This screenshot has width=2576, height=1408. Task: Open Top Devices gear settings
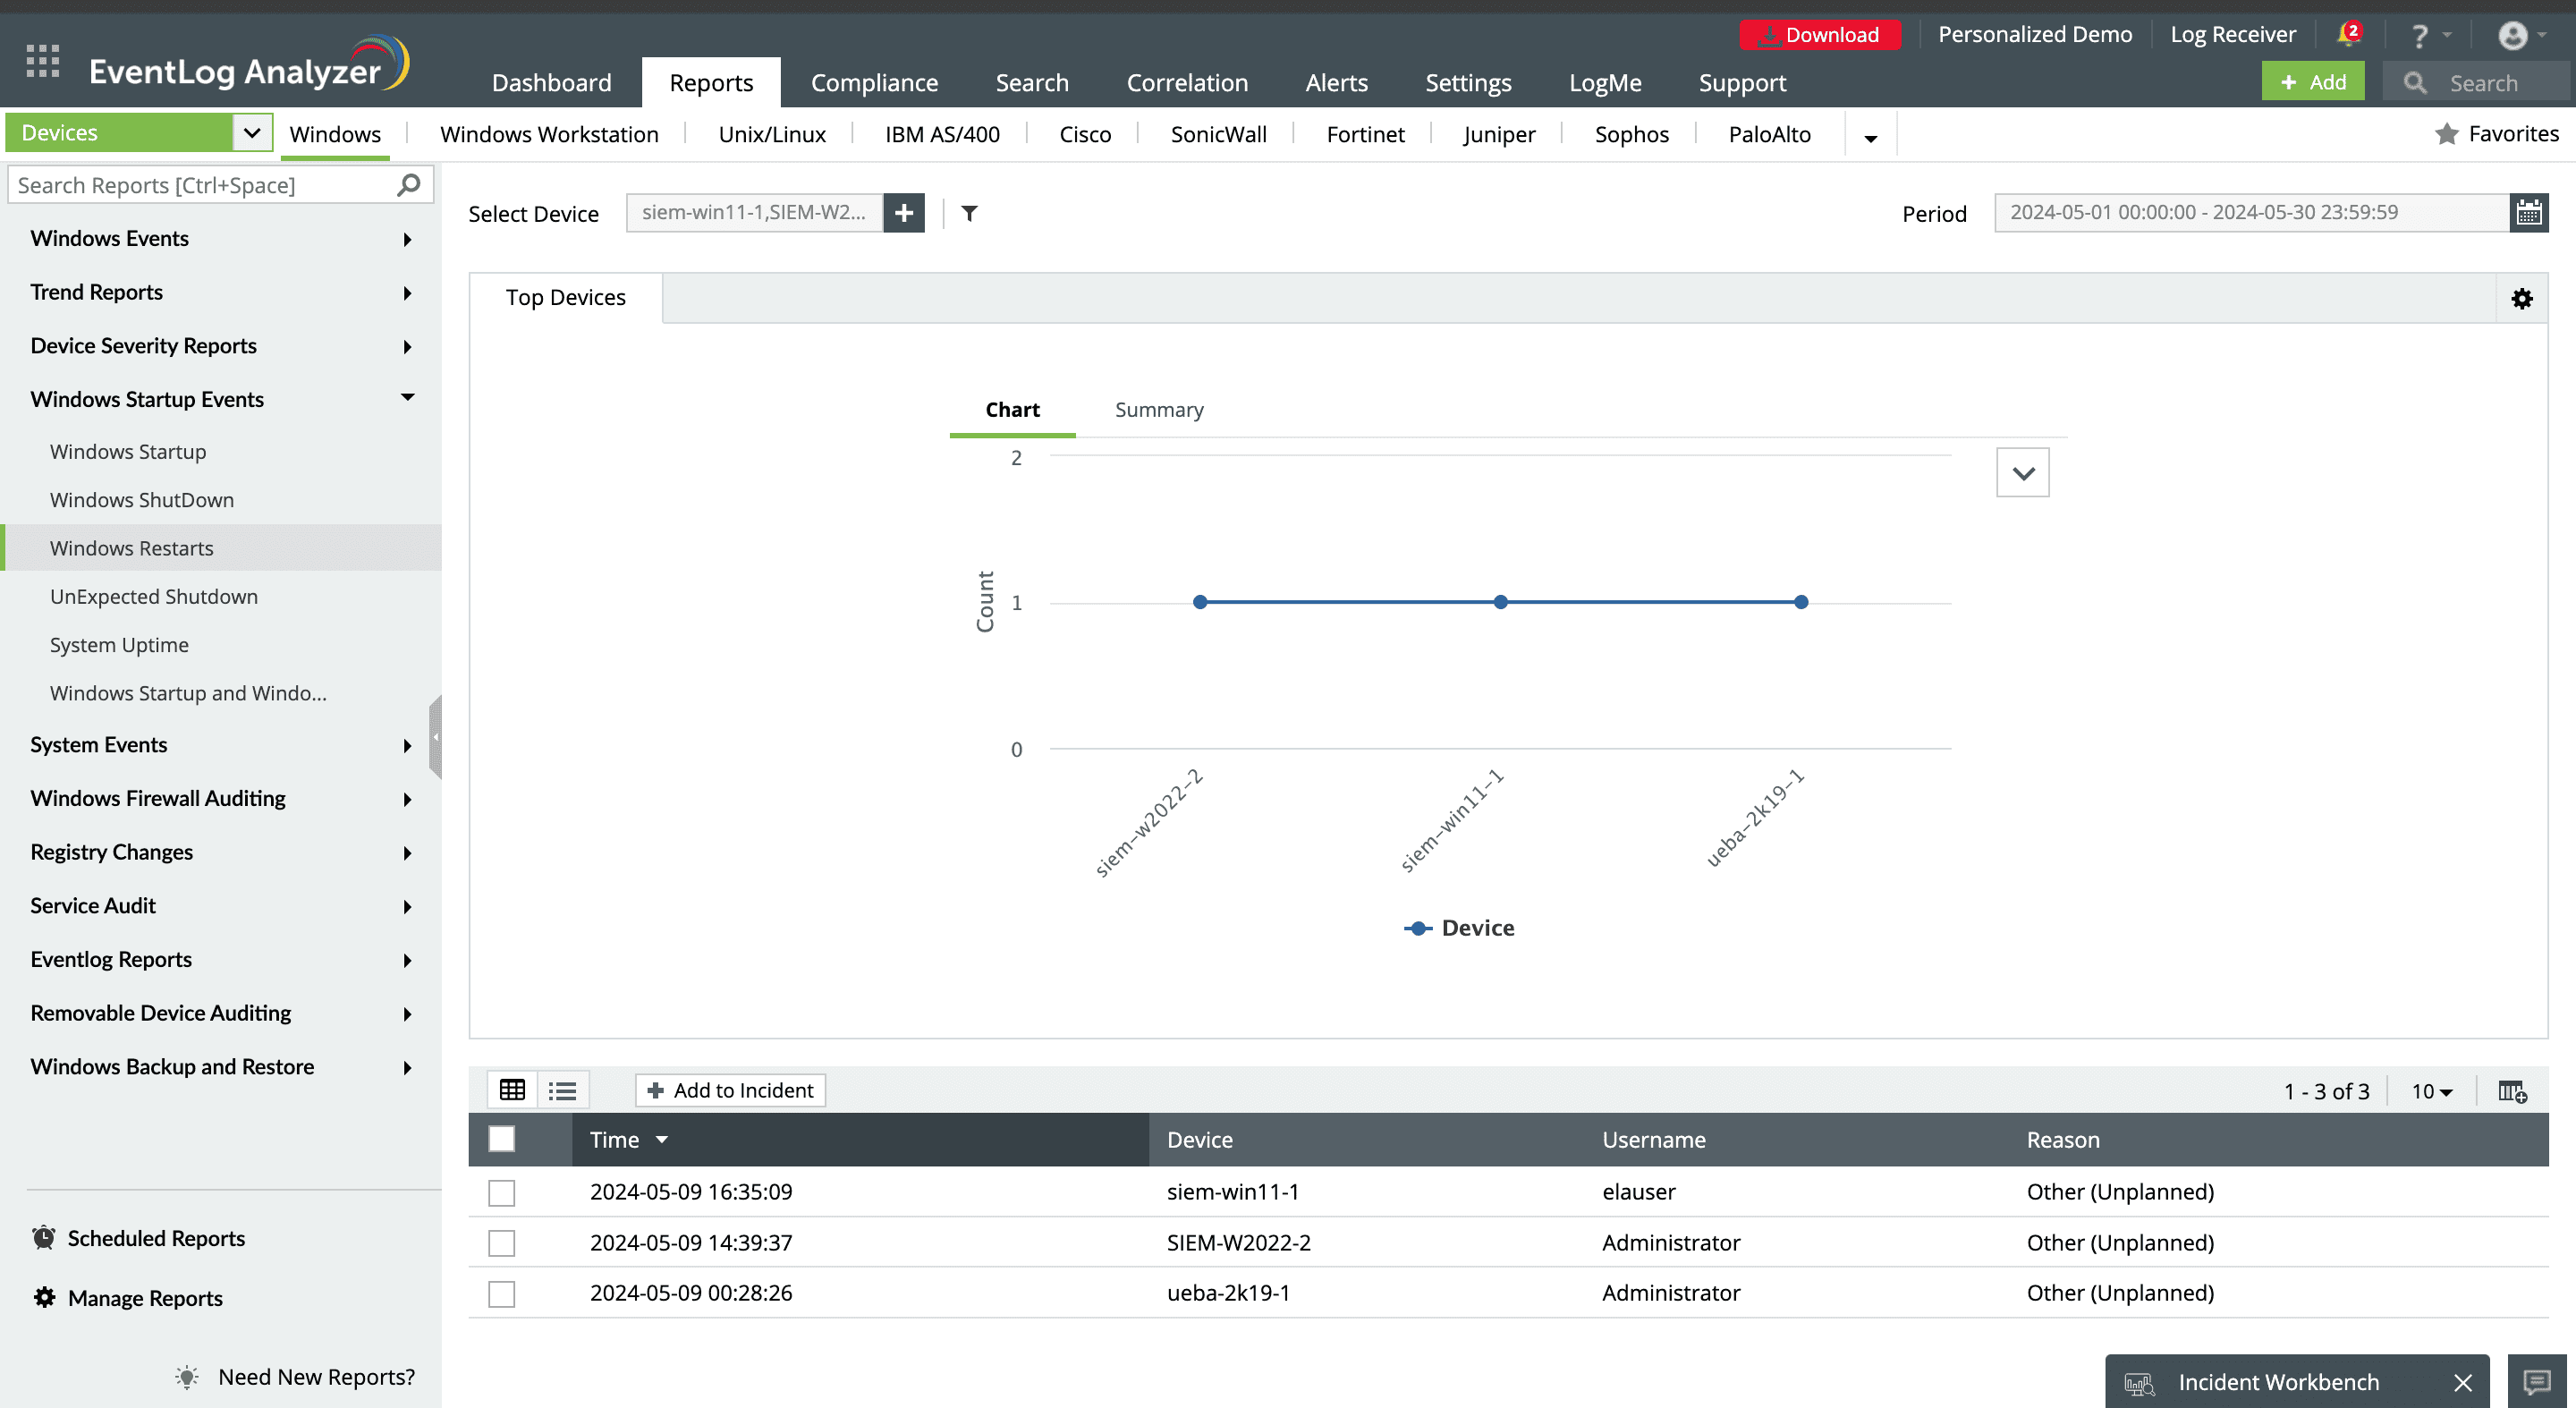[x=2521, y=298]
